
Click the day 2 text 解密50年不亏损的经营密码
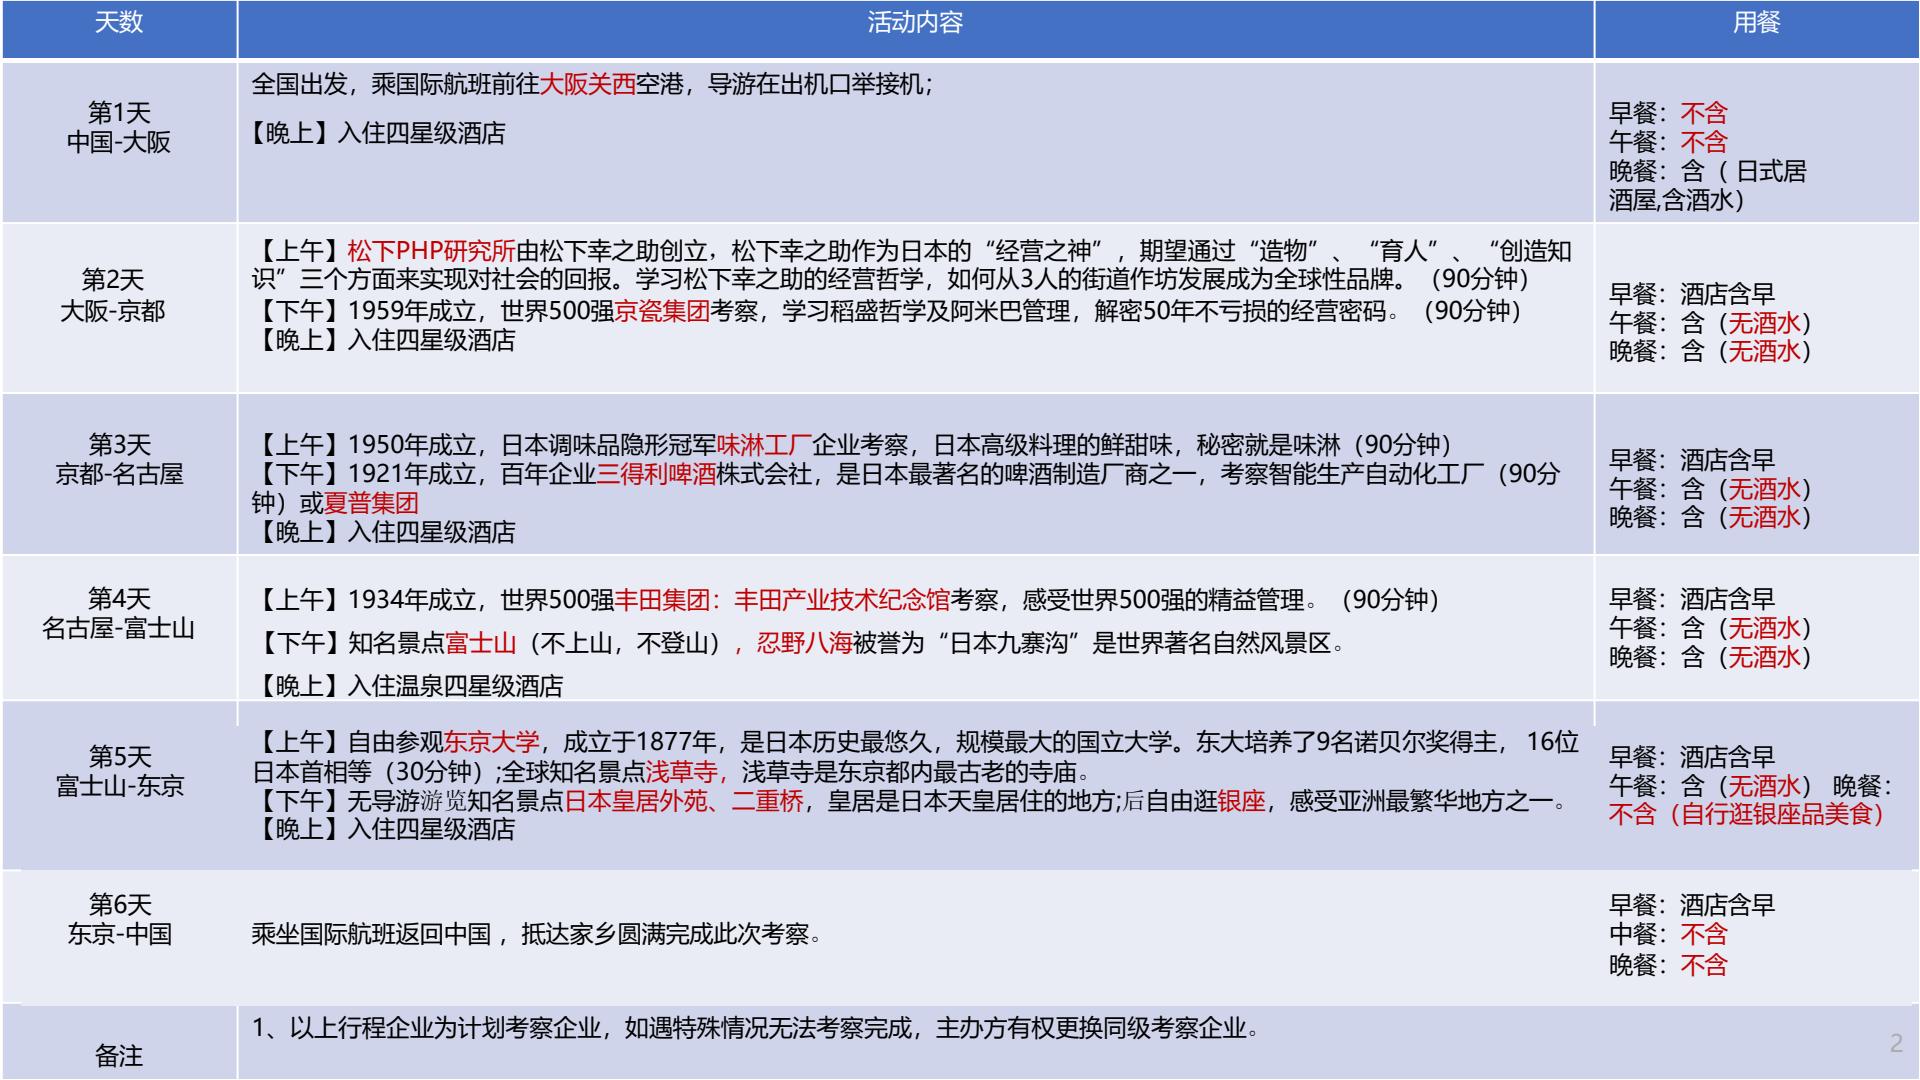1240,311
